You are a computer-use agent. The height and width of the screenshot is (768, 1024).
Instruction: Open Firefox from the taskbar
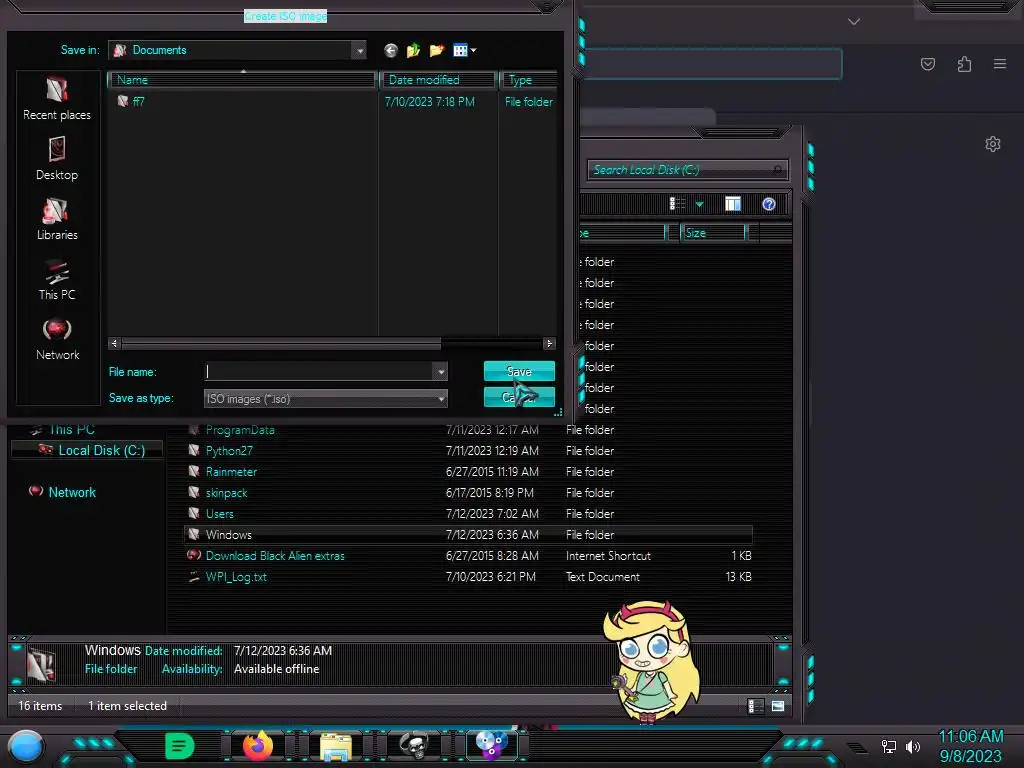[258, 745]
